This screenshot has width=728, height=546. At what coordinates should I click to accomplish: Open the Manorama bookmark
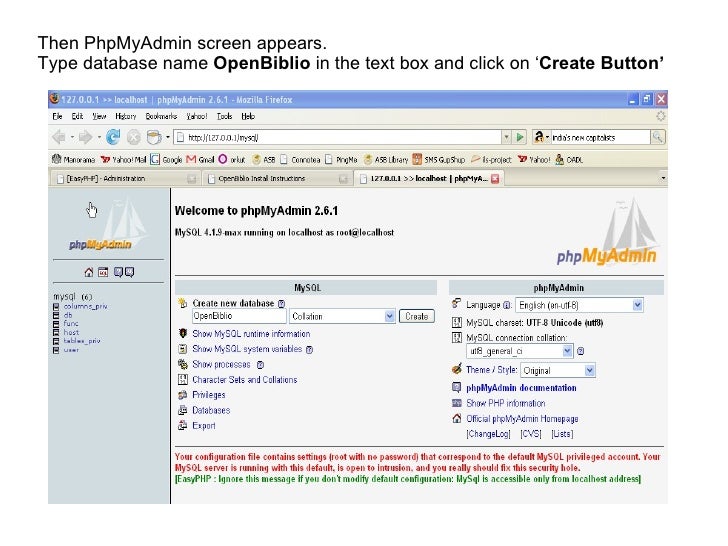pyautogui.click(x=74, y=160)
